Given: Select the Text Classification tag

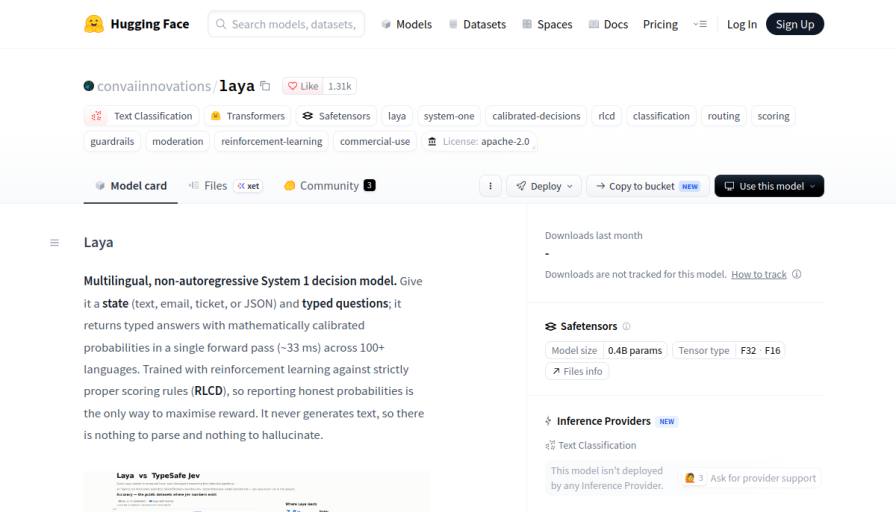Looking at the screenshot, I should coord(142,116).
